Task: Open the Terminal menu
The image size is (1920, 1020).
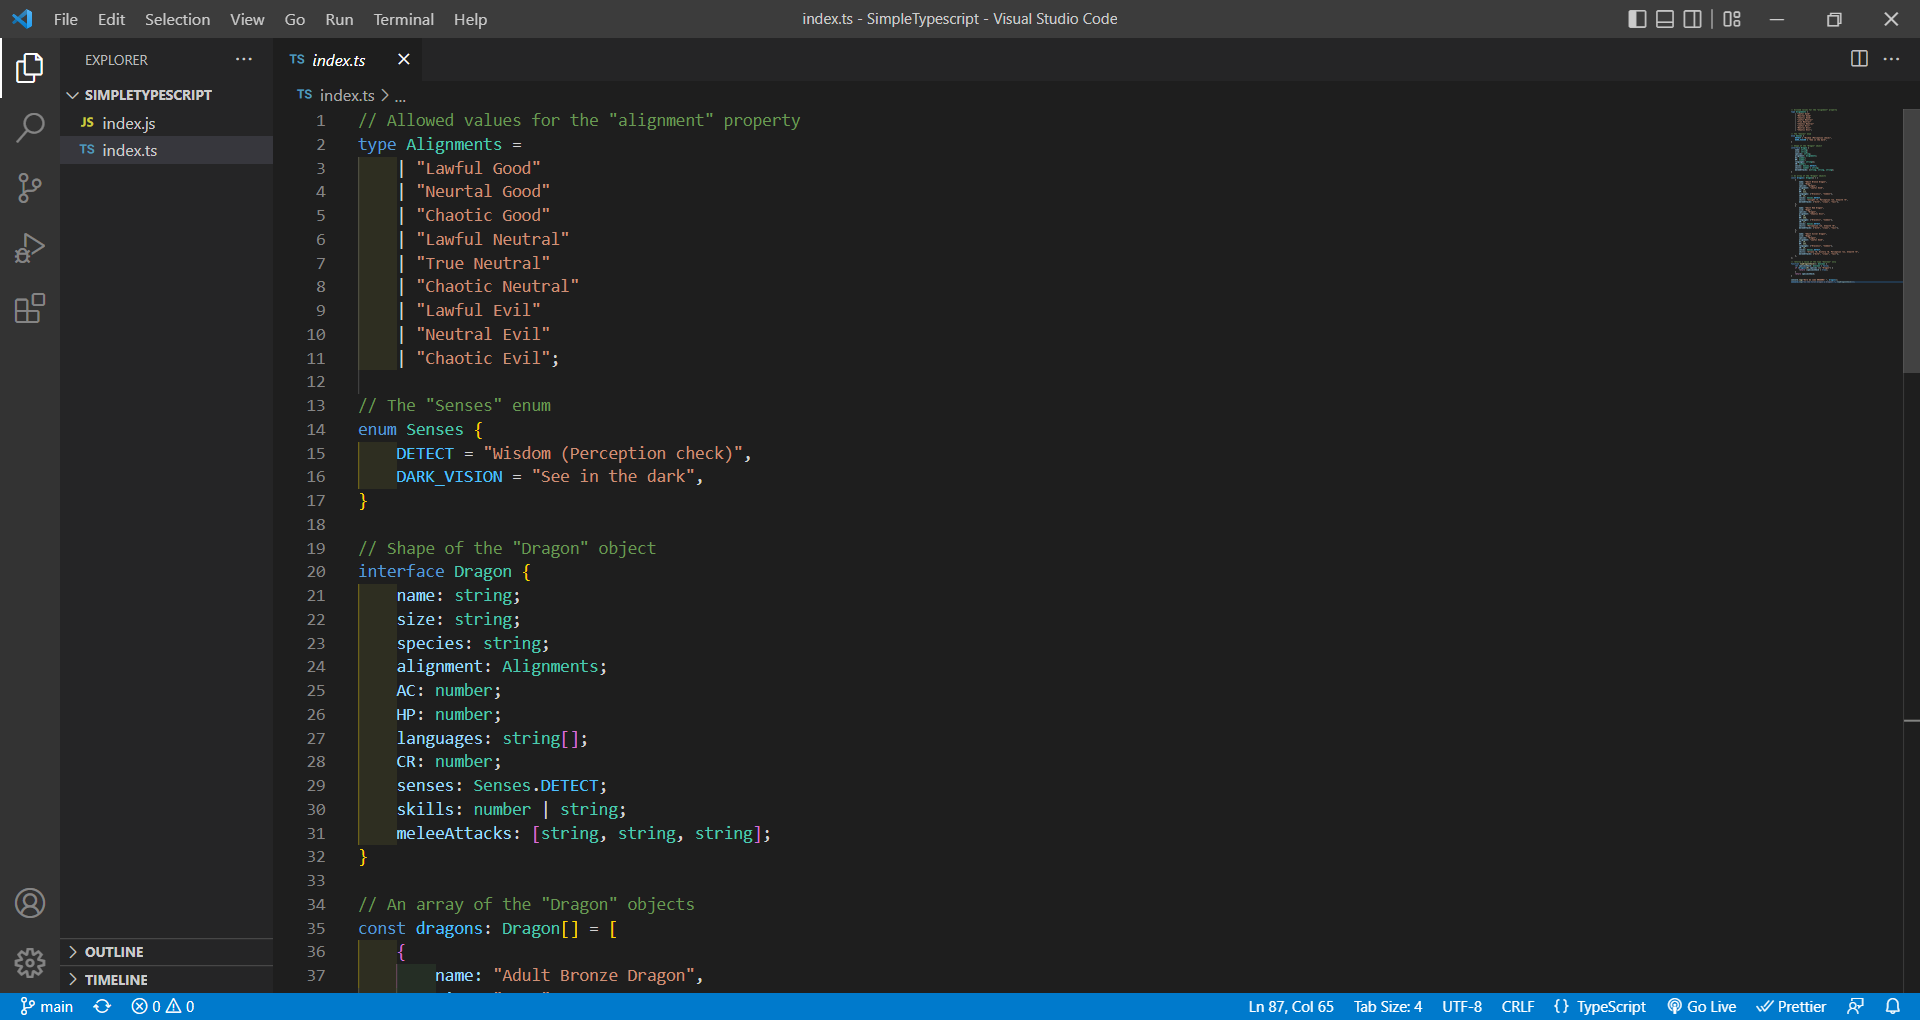Action: 404,19
